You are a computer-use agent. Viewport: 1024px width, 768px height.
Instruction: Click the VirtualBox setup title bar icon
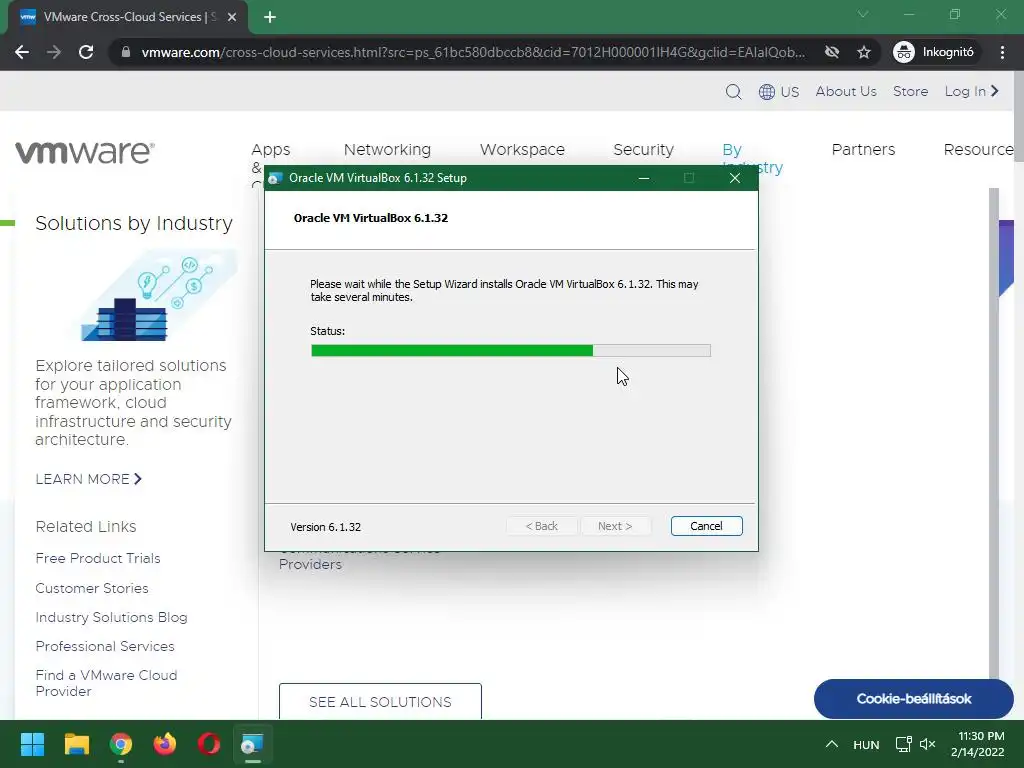275,178
